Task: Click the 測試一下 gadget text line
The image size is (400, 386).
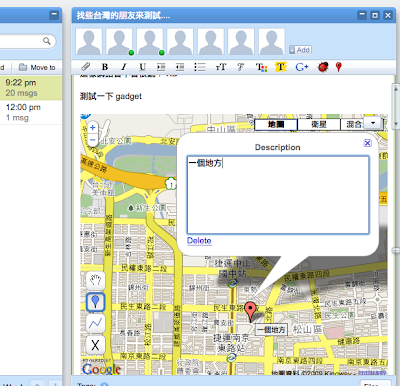Action: click(111, 96)
